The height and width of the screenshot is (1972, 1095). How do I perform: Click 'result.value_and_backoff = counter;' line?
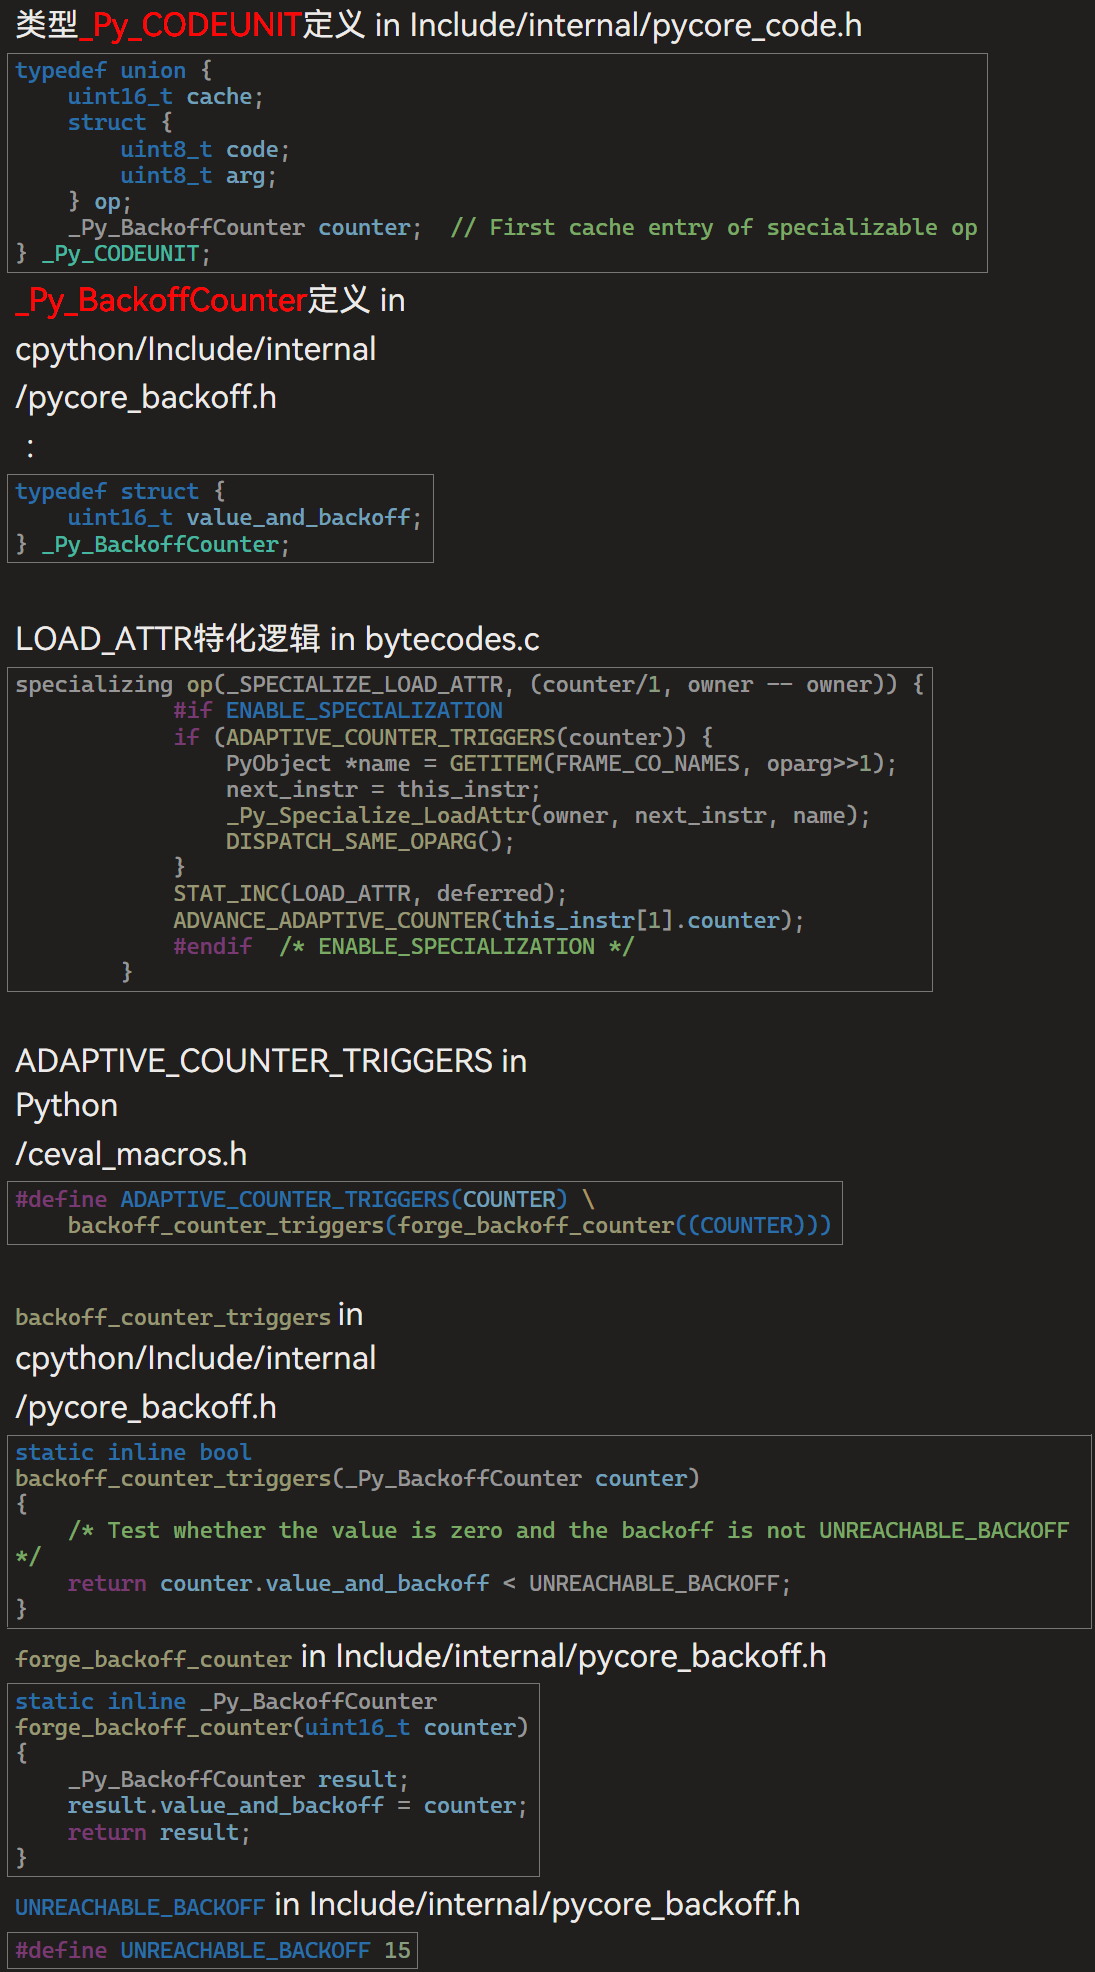pos(297,1806)
